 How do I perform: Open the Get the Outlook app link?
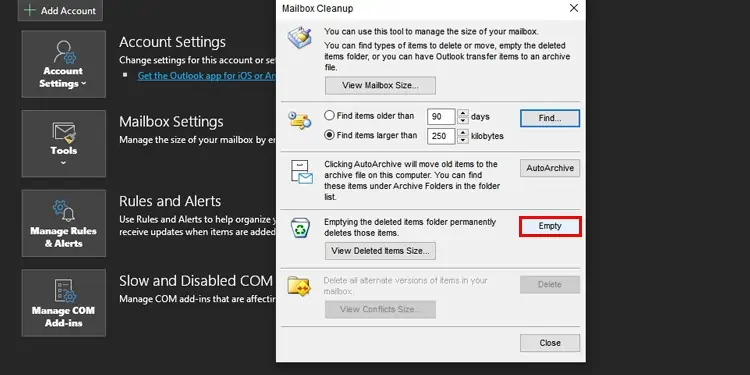coord(207,76)
